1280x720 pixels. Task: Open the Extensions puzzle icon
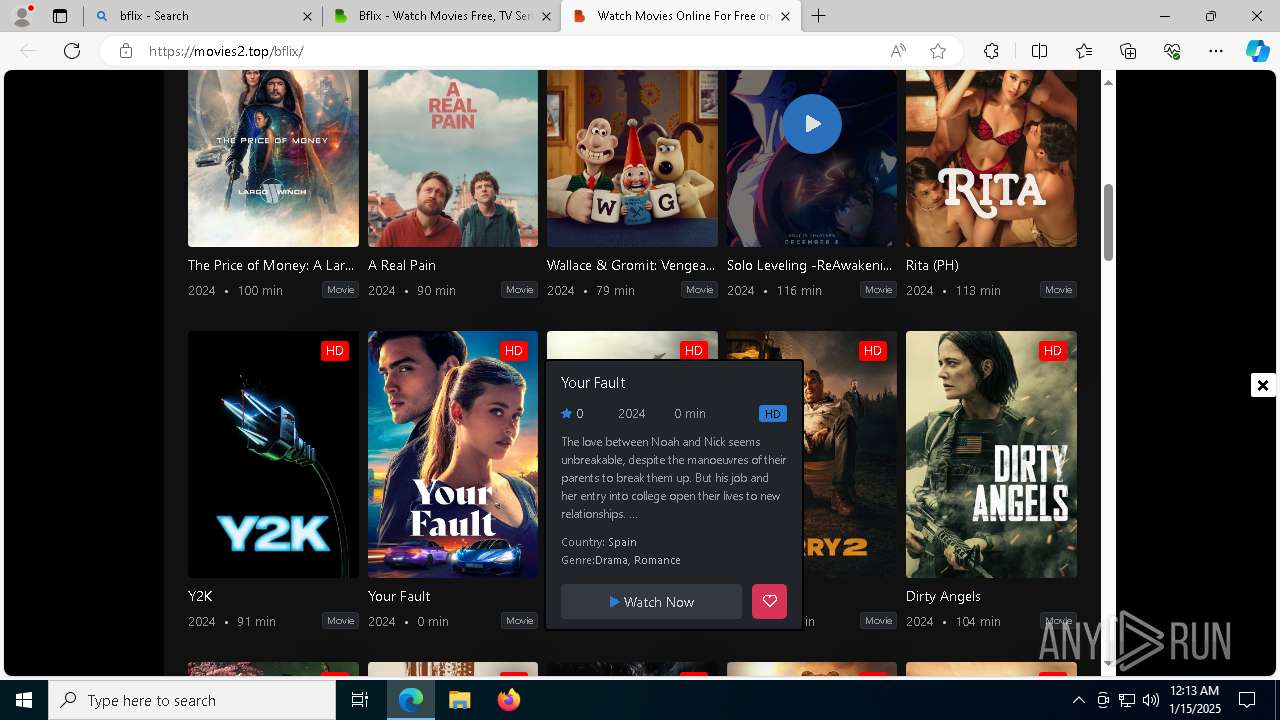coord(991,51)
